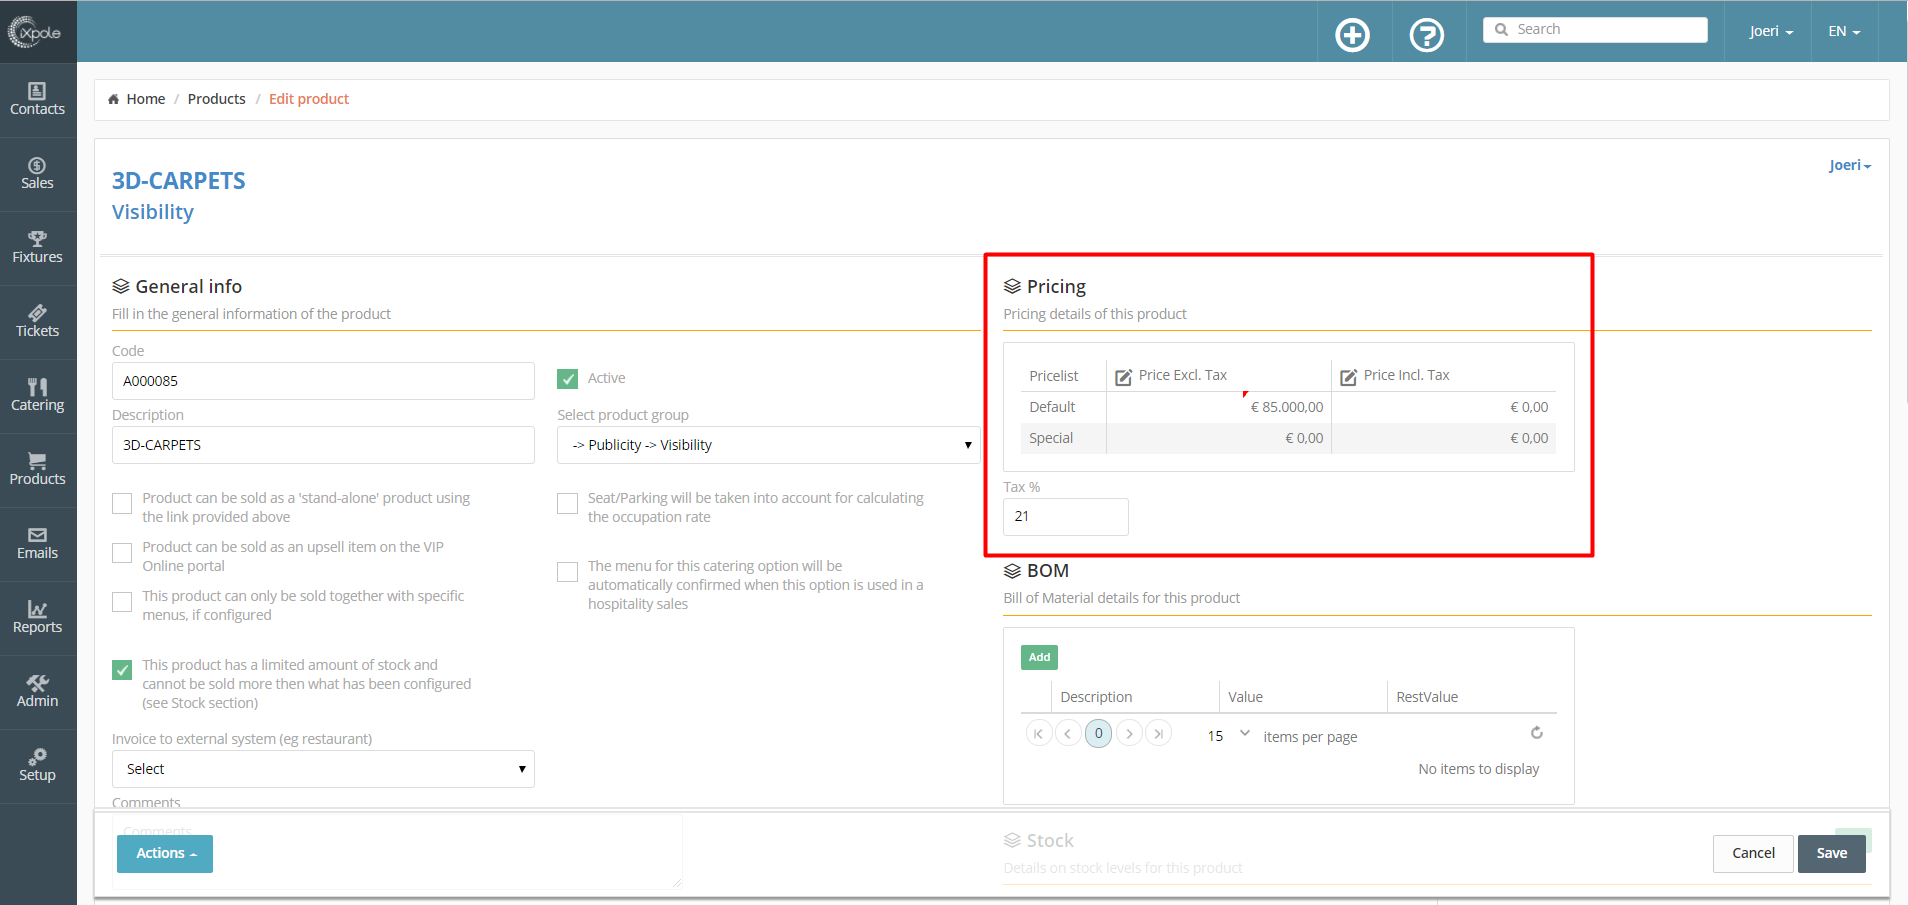This screenshot has width=1908, height=905.
Task: Click the Code input field
Action: click(323, 381)
